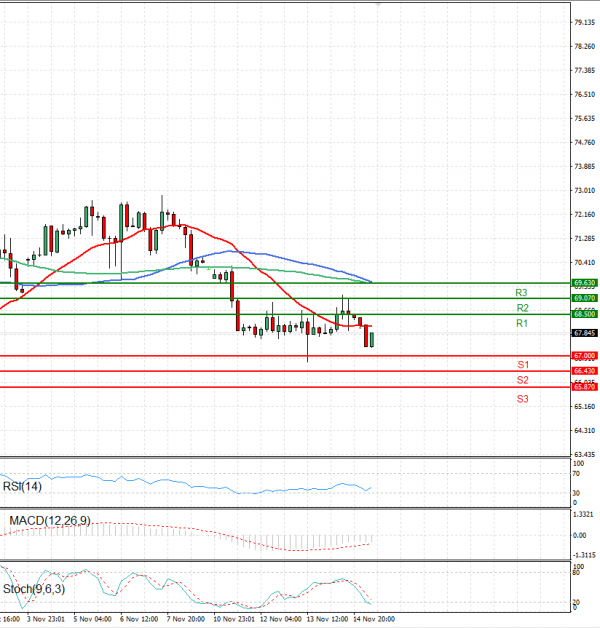This screenshot has width=600, height=628.
Task: Click the current price 67.845 tag
Action: (x=584, y=333)
